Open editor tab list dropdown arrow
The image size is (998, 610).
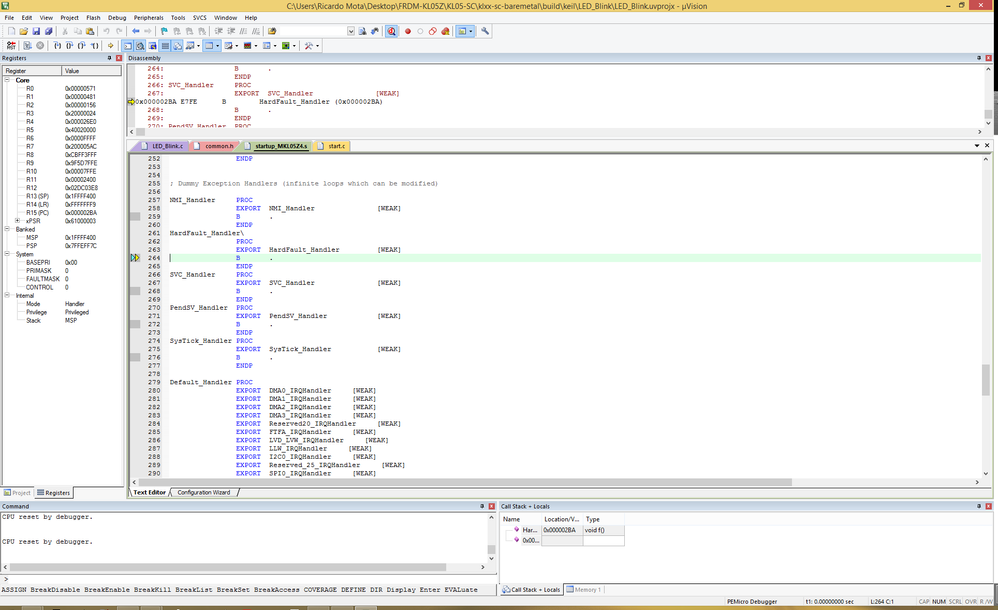coord(977,146)
